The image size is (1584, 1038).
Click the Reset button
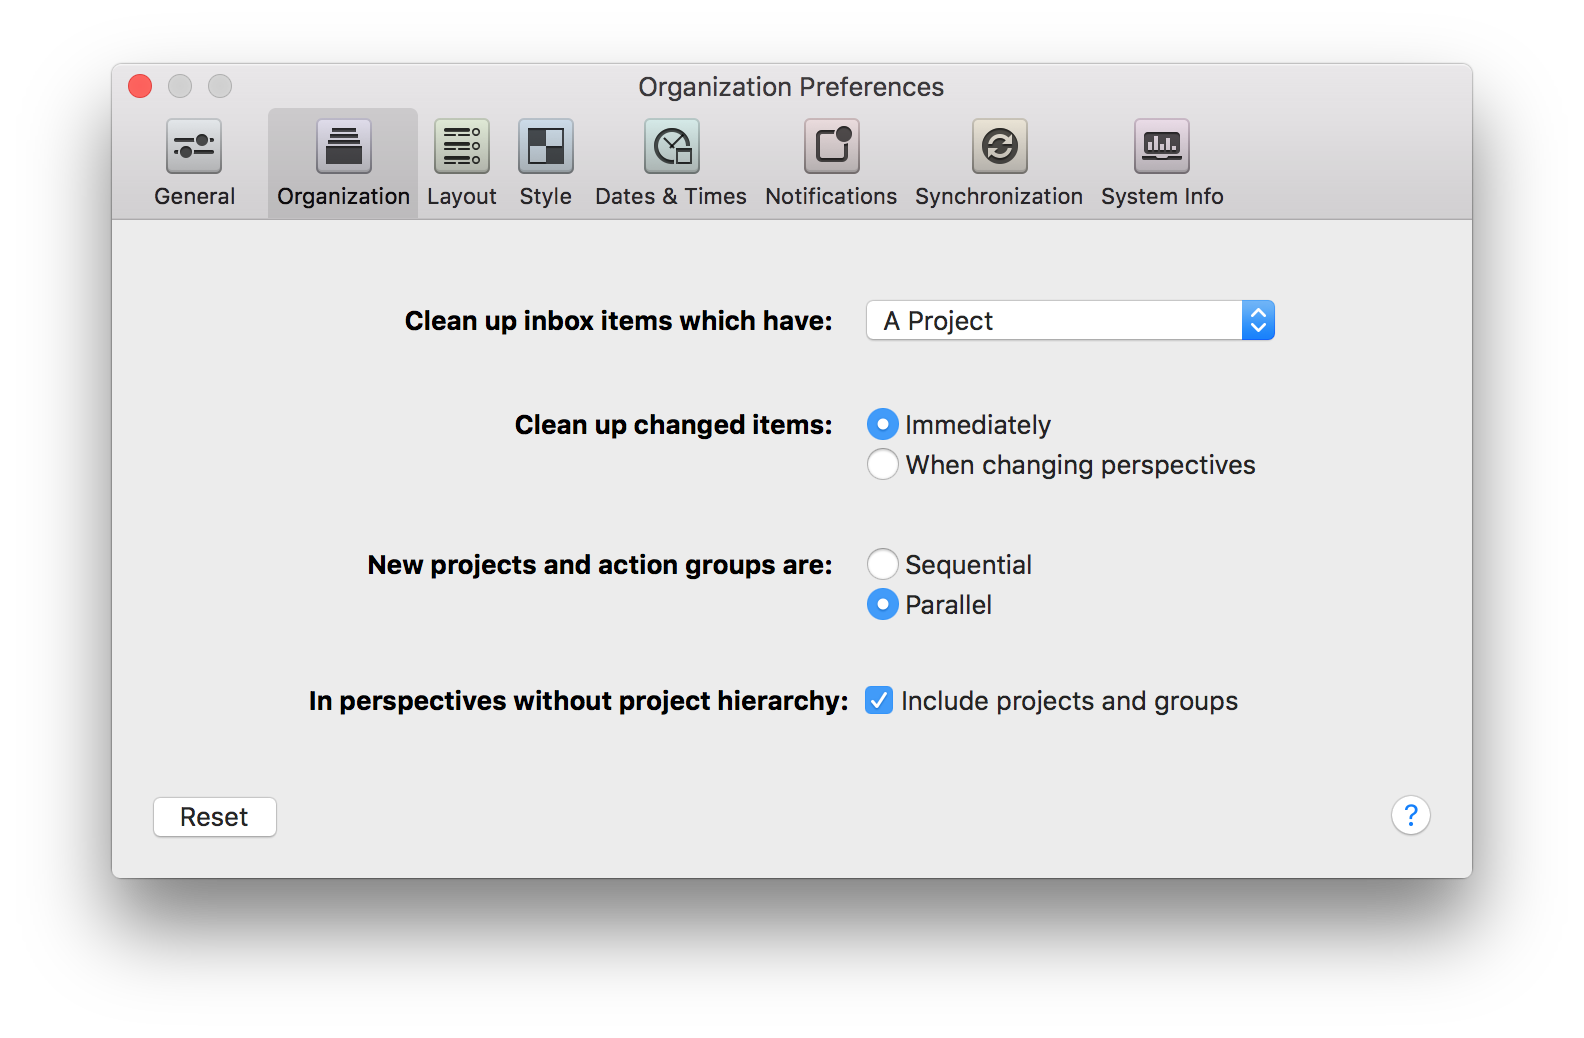[215, 817]
